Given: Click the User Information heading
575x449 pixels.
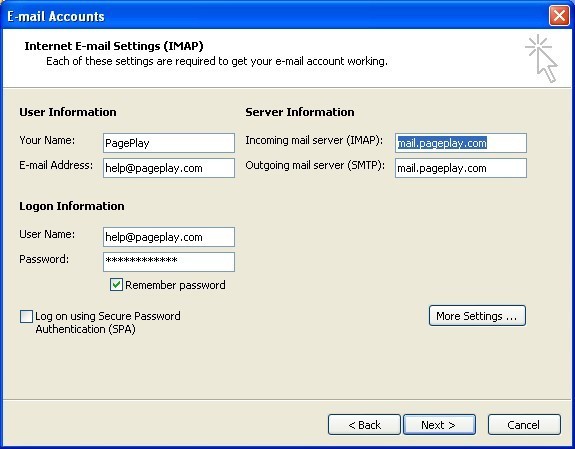Looking at the screenshot, I should 68,112.
